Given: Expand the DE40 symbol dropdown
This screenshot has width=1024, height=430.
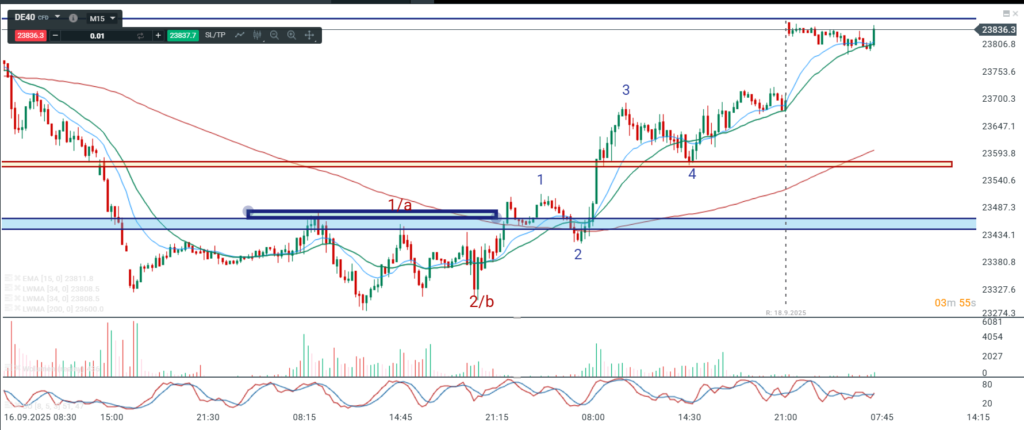Looking at the screenshot, I should click(58, 18).
